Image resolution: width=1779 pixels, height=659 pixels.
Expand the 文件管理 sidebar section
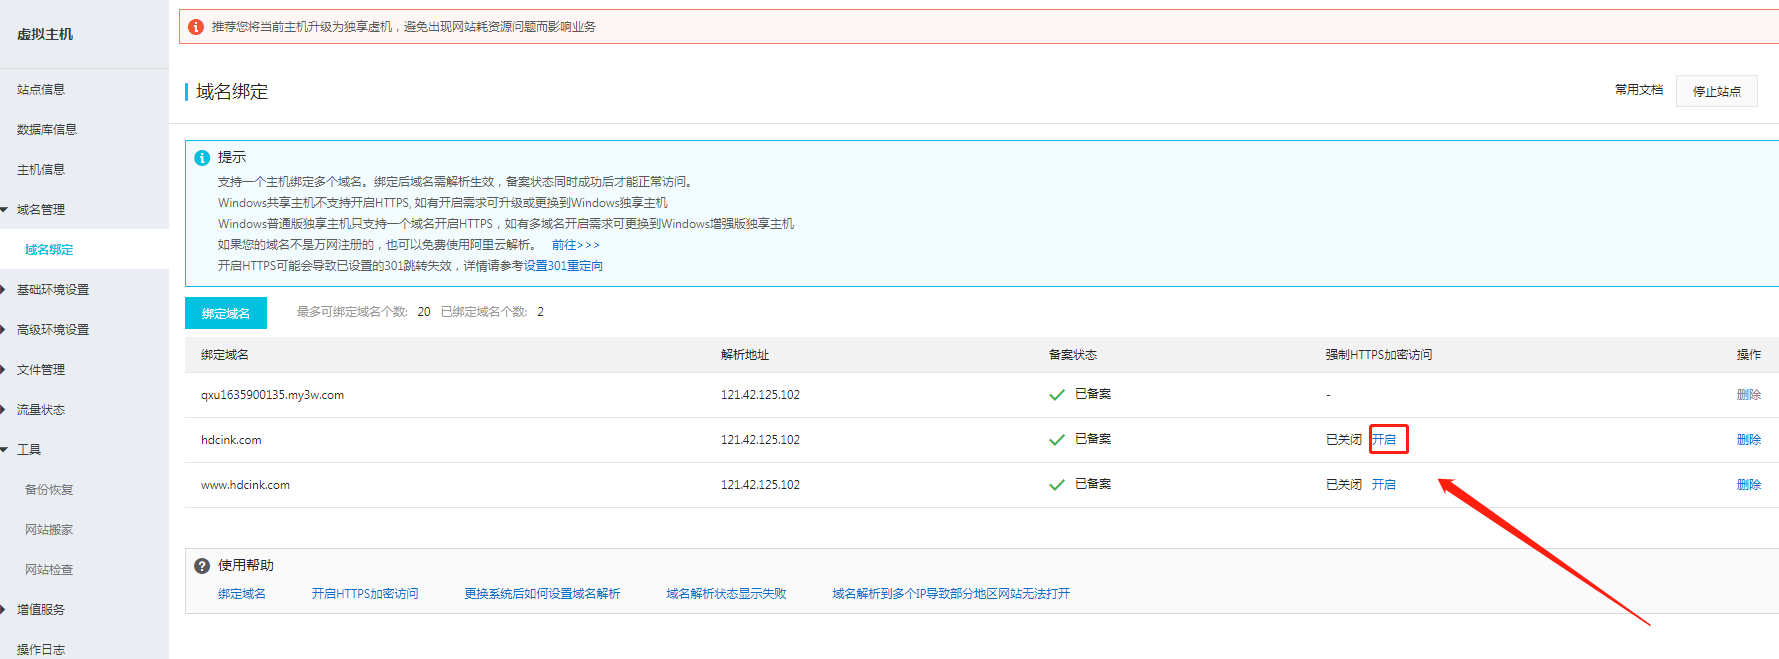pos(4,370)
